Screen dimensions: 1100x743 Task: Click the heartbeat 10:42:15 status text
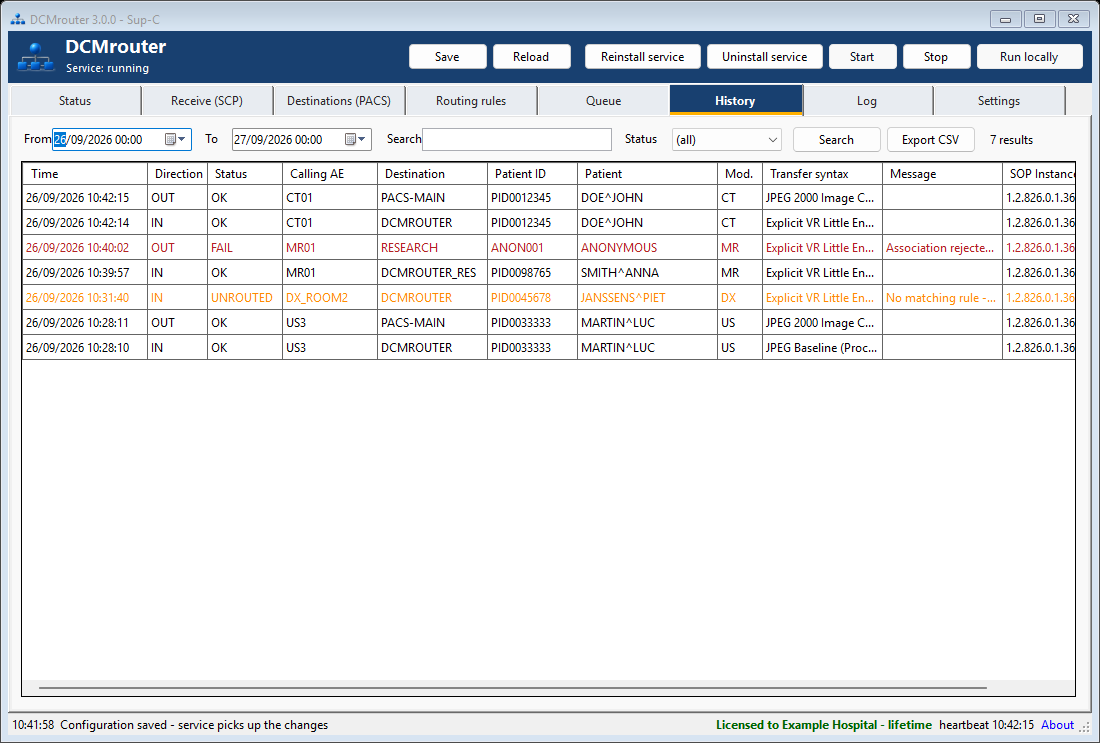click(987, 725)
